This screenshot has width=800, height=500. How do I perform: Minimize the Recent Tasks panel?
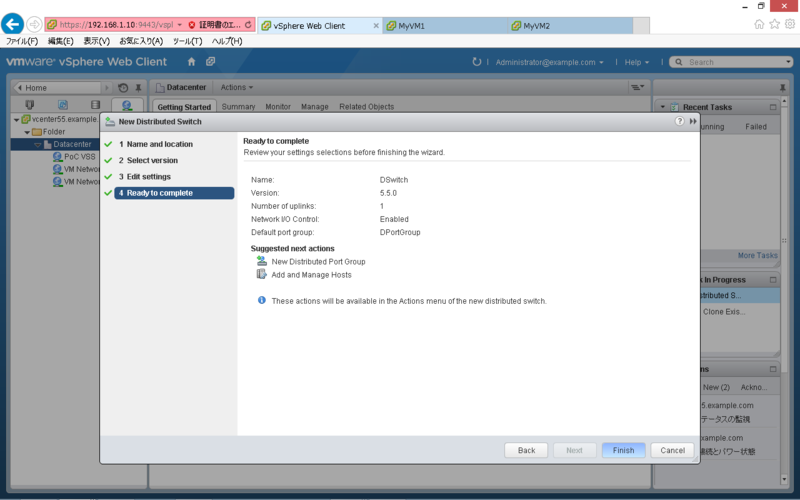point(773,107)
